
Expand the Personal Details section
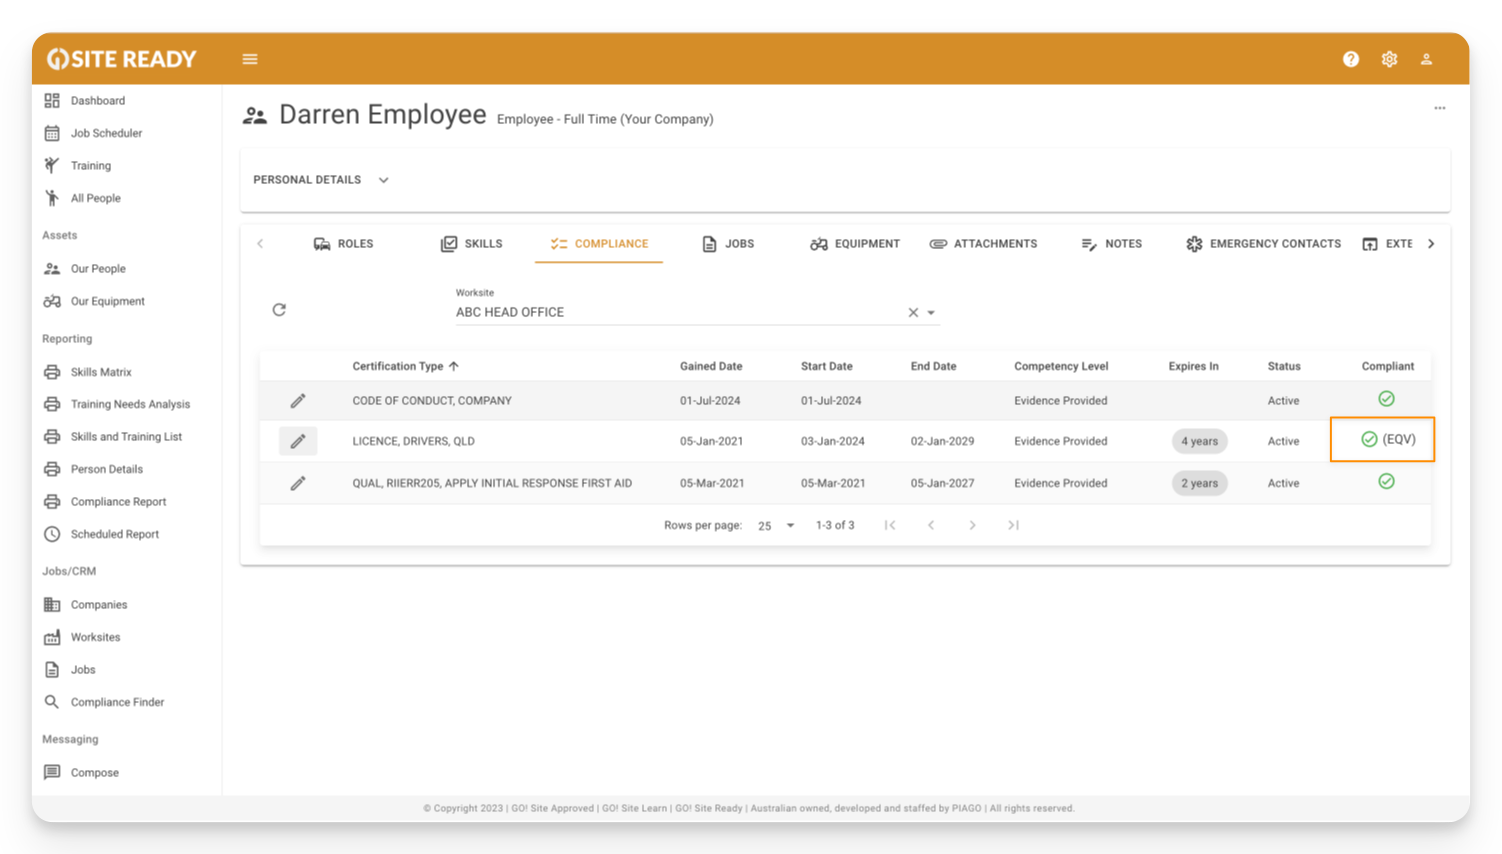point(383,180)
